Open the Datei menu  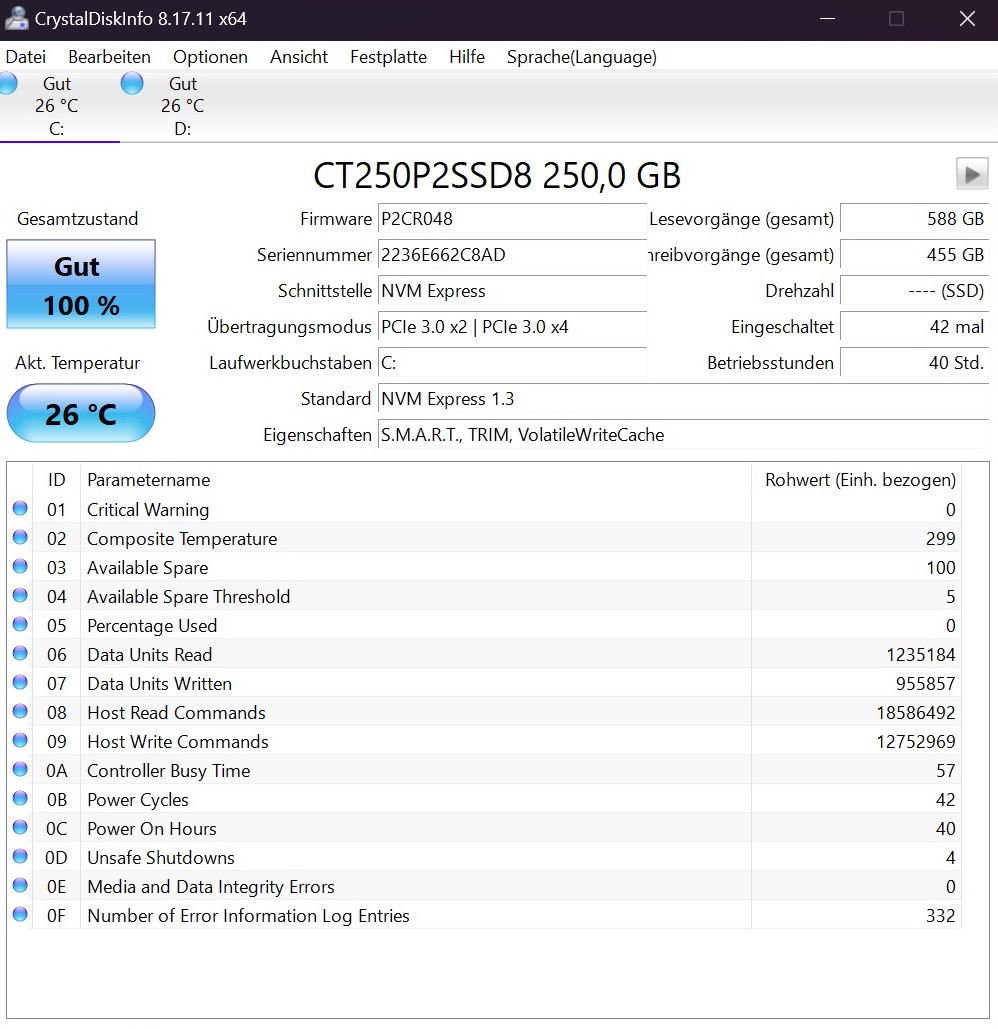click(26, 57)
